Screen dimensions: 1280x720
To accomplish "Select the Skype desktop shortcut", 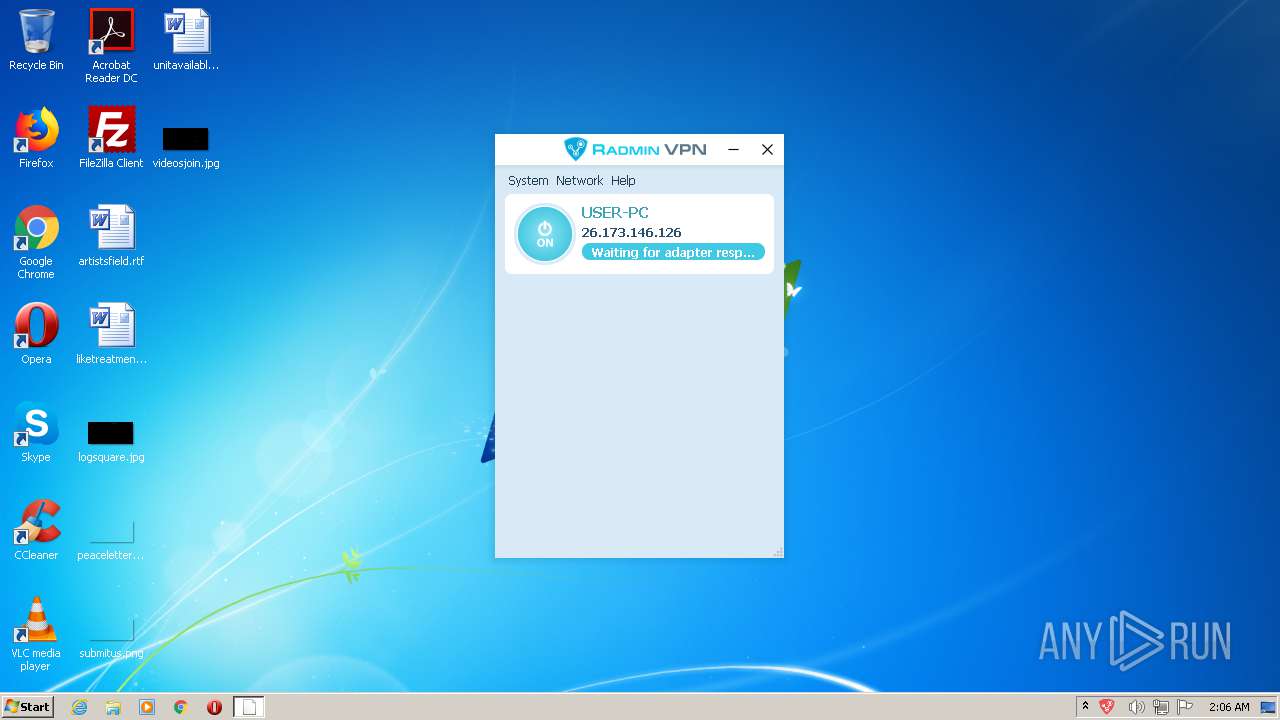I will (36, 432).
